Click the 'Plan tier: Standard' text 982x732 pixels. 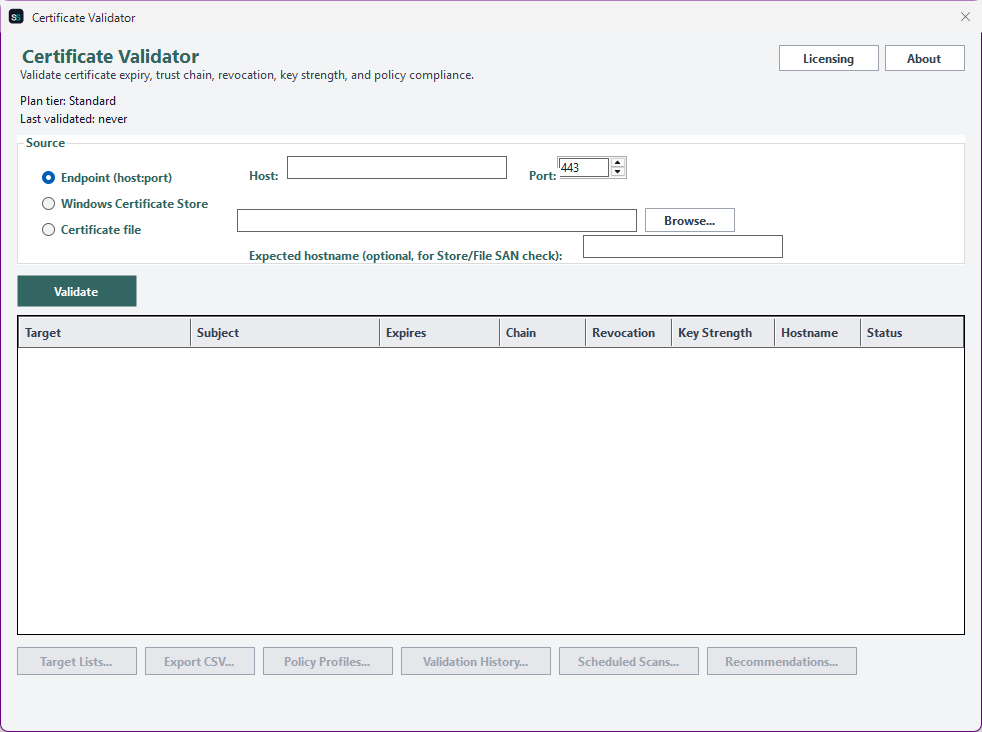pos(68,101)
